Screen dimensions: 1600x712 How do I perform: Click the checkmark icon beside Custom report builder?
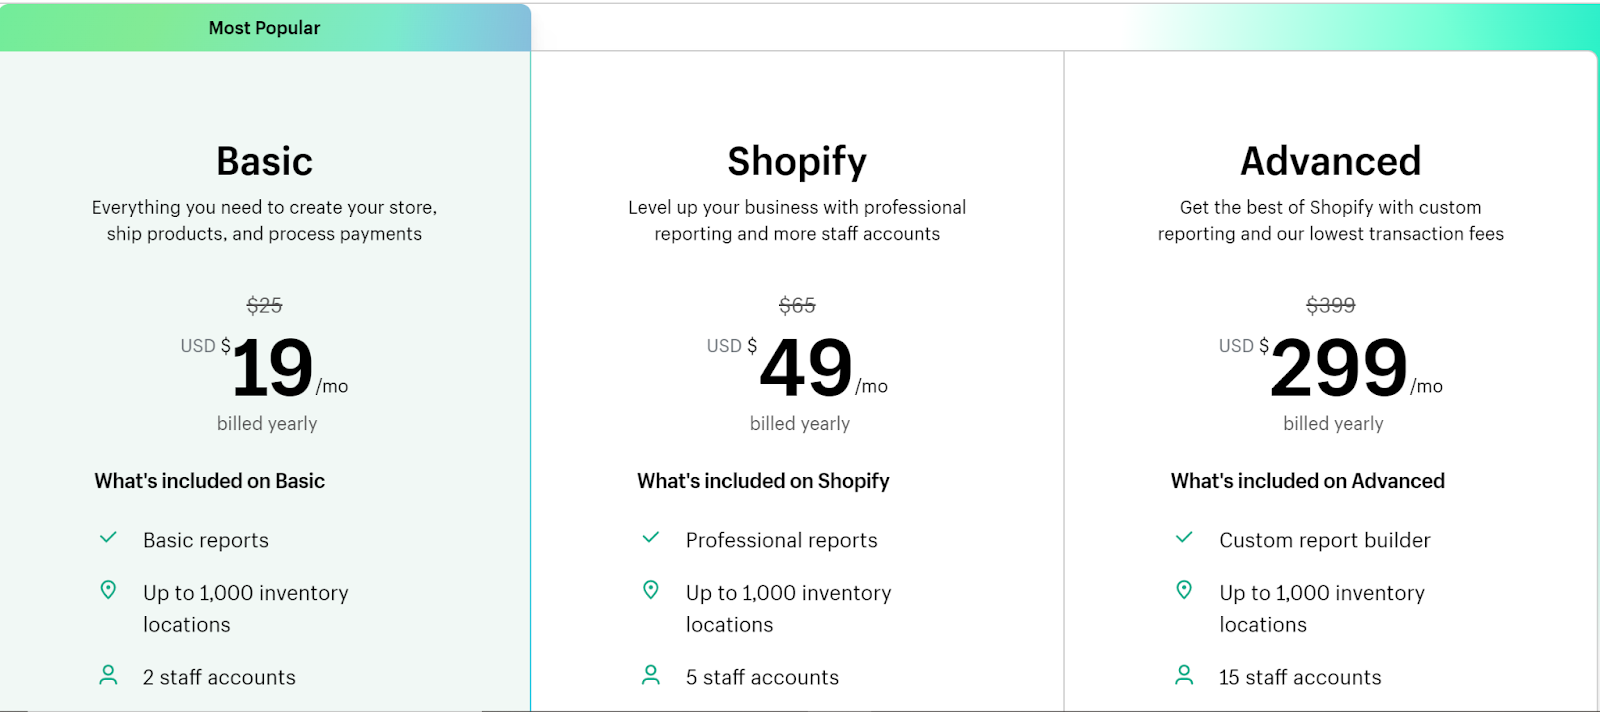click(1184, 538)
